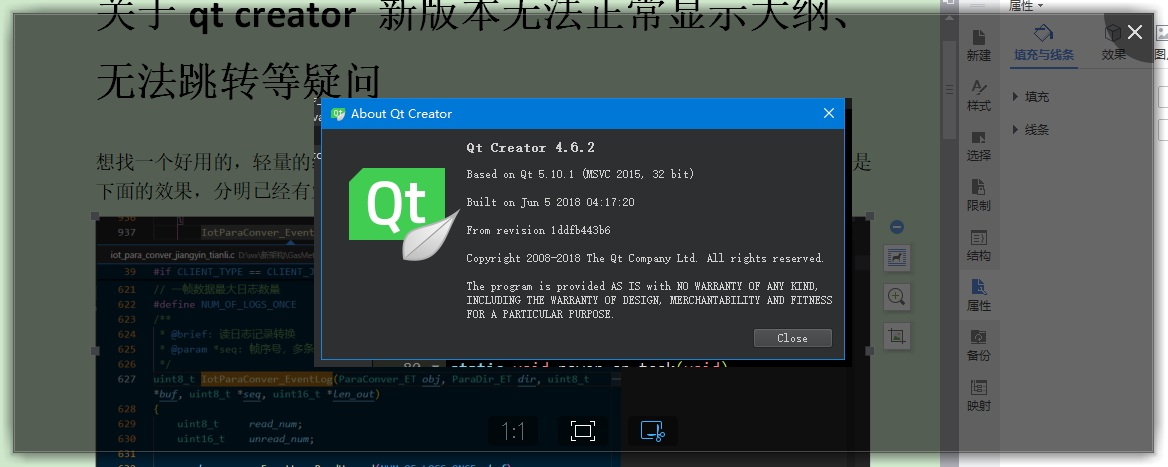
Task: Click 'Based on Qt 5.10.1' text line
Action: (x=580, y=174)
